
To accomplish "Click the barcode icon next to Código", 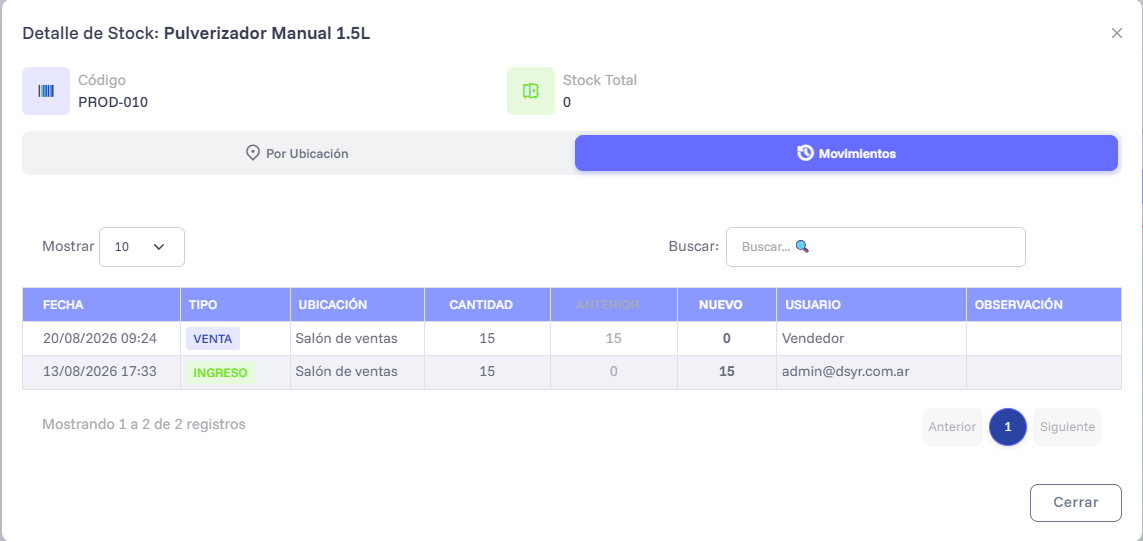I will pyautogui.click(x=46, y=91).
